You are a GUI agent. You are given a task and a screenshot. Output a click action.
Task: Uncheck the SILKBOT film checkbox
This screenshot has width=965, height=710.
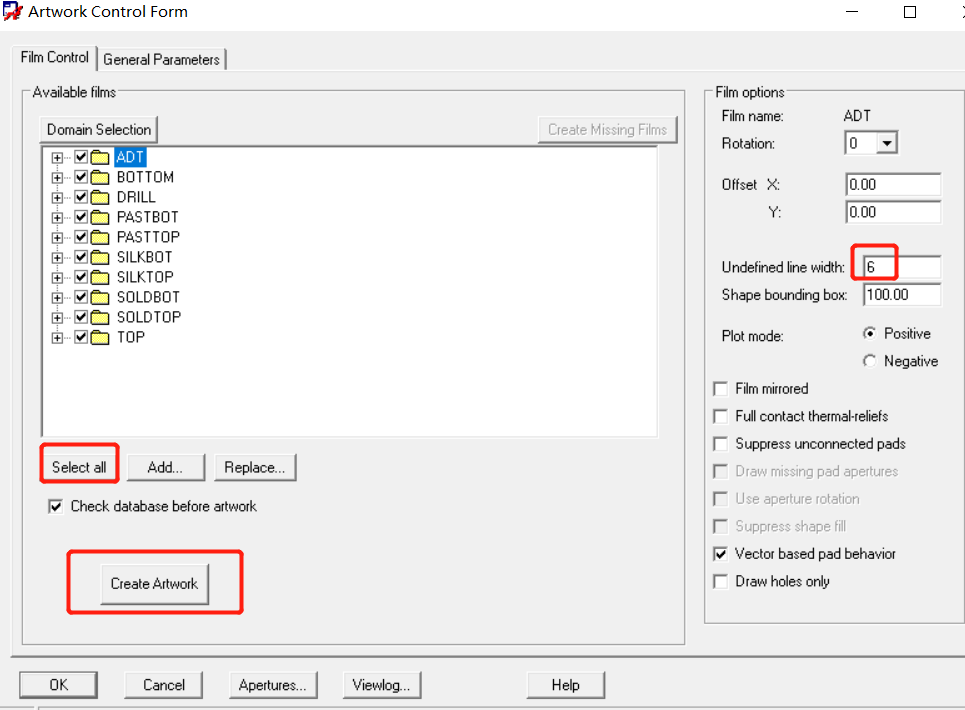pyautogui.click(x=81, y=257)
